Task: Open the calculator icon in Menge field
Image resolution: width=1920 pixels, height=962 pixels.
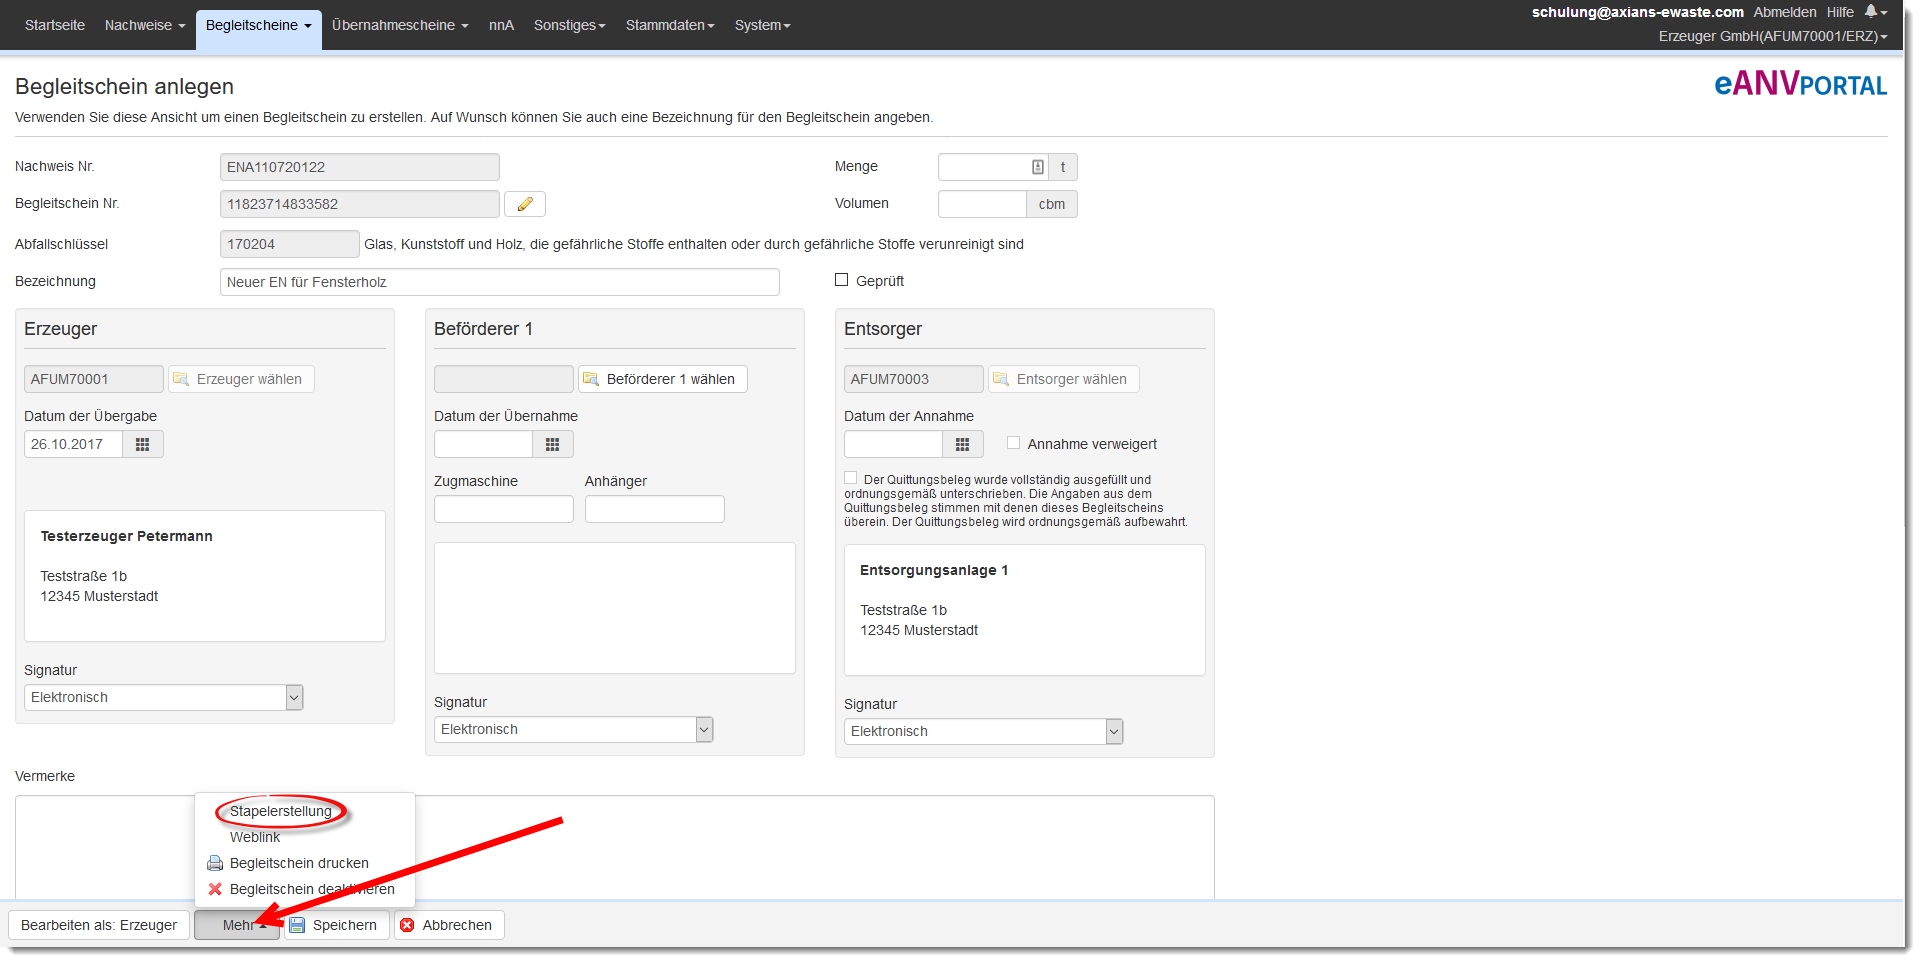Action: 1038,167
